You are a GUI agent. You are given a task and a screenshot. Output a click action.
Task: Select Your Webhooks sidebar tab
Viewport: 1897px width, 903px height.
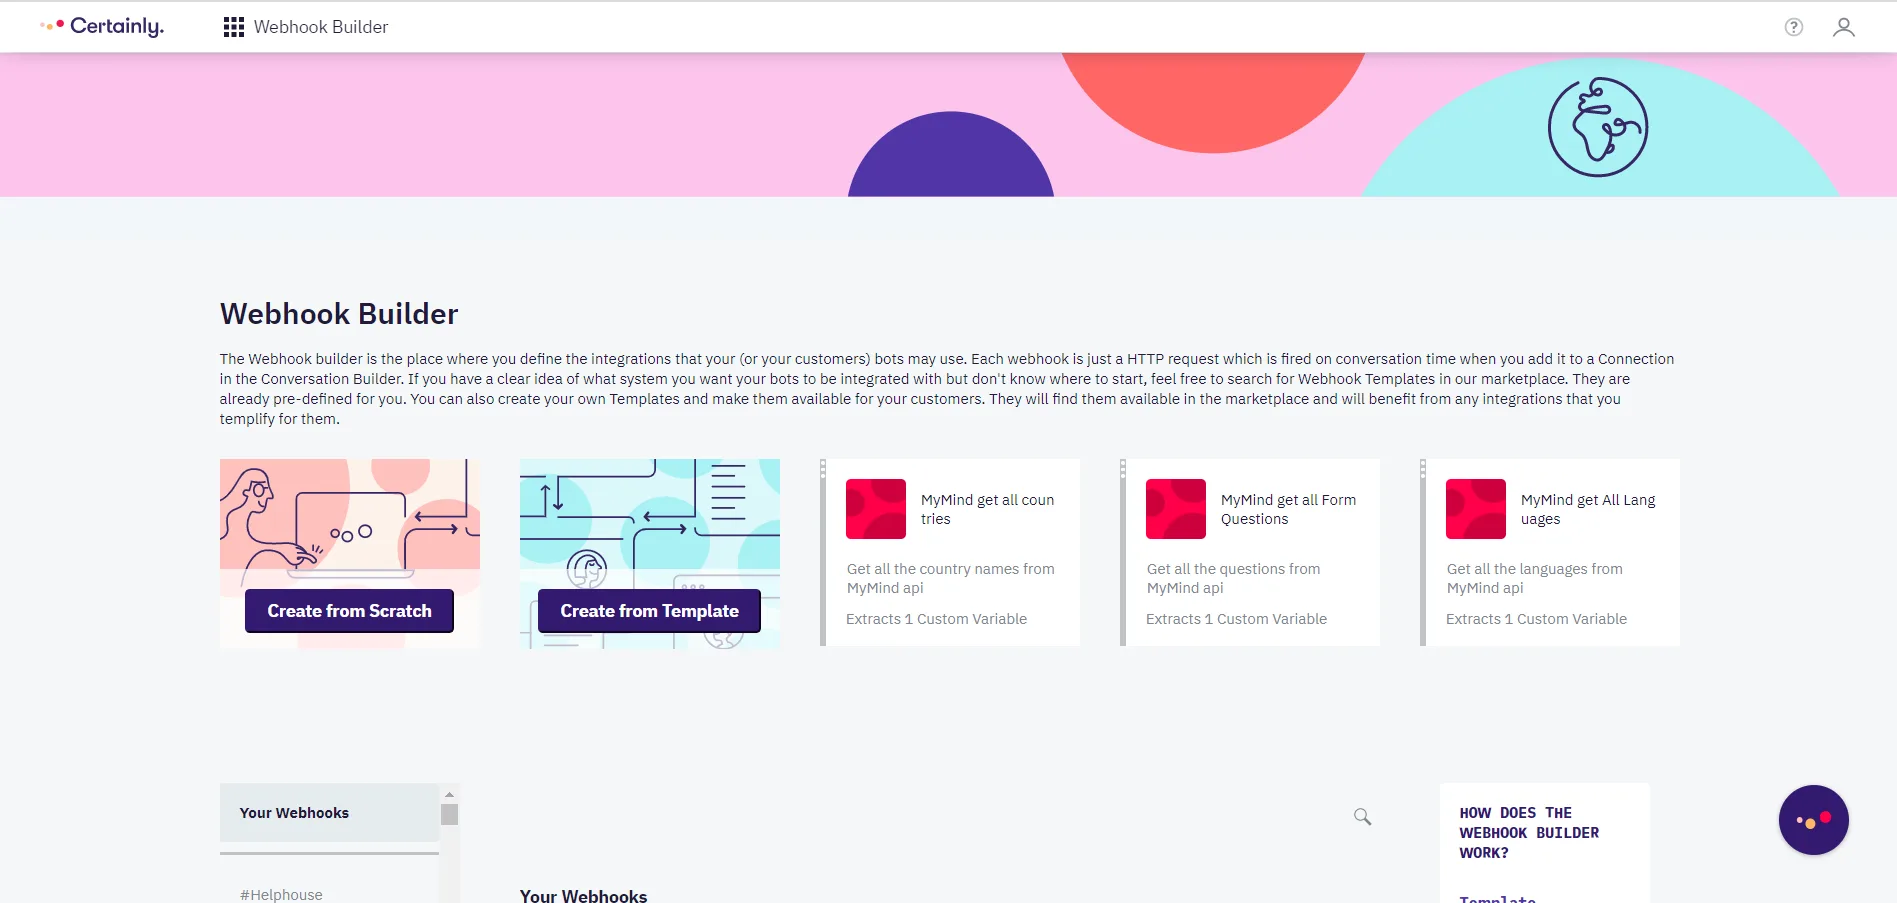pos(329,813)
